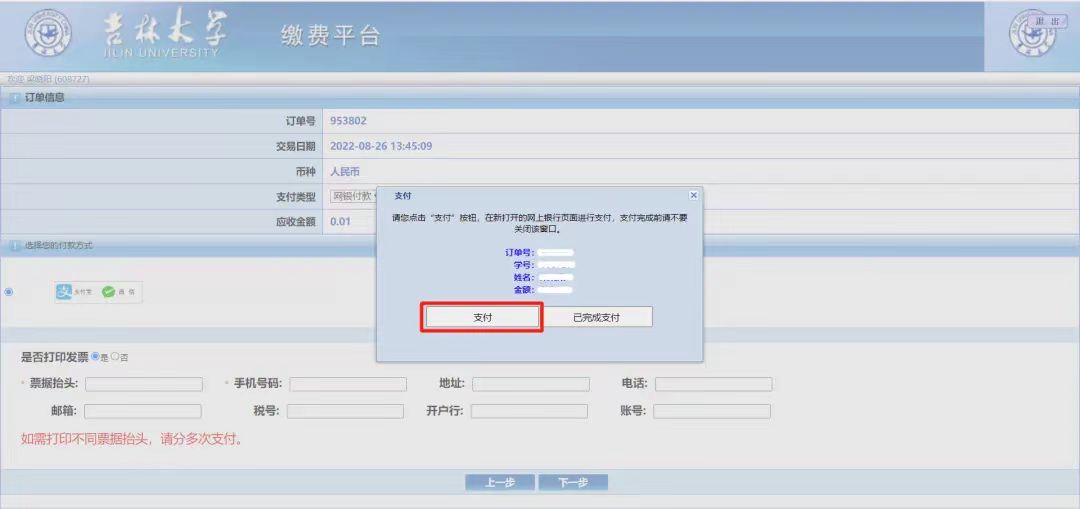Close the 支付 dialog with the X

click(694, 196)
